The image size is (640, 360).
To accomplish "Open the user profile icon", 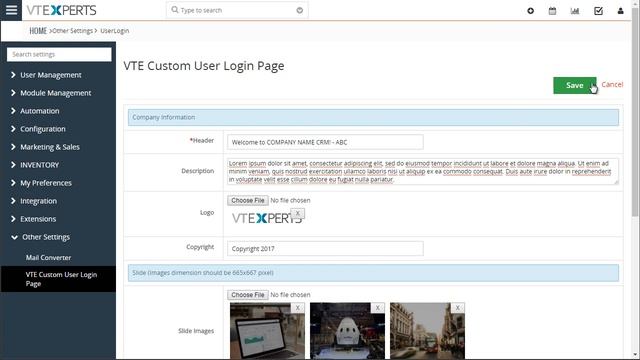I will pyautogui.click(x=620, y=11).
